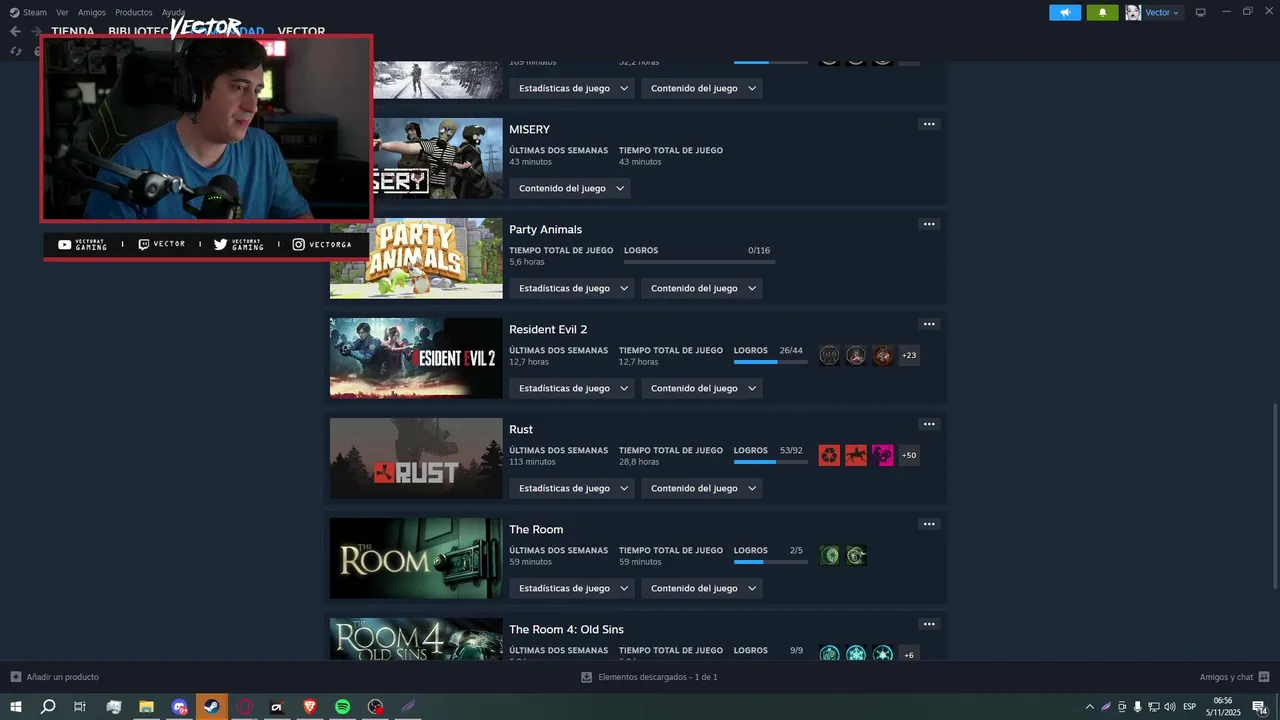Viewport: 1280px width, 720px height.
Task: Open the three-dot menu for The Room
Action: click(x=929, y=524)
